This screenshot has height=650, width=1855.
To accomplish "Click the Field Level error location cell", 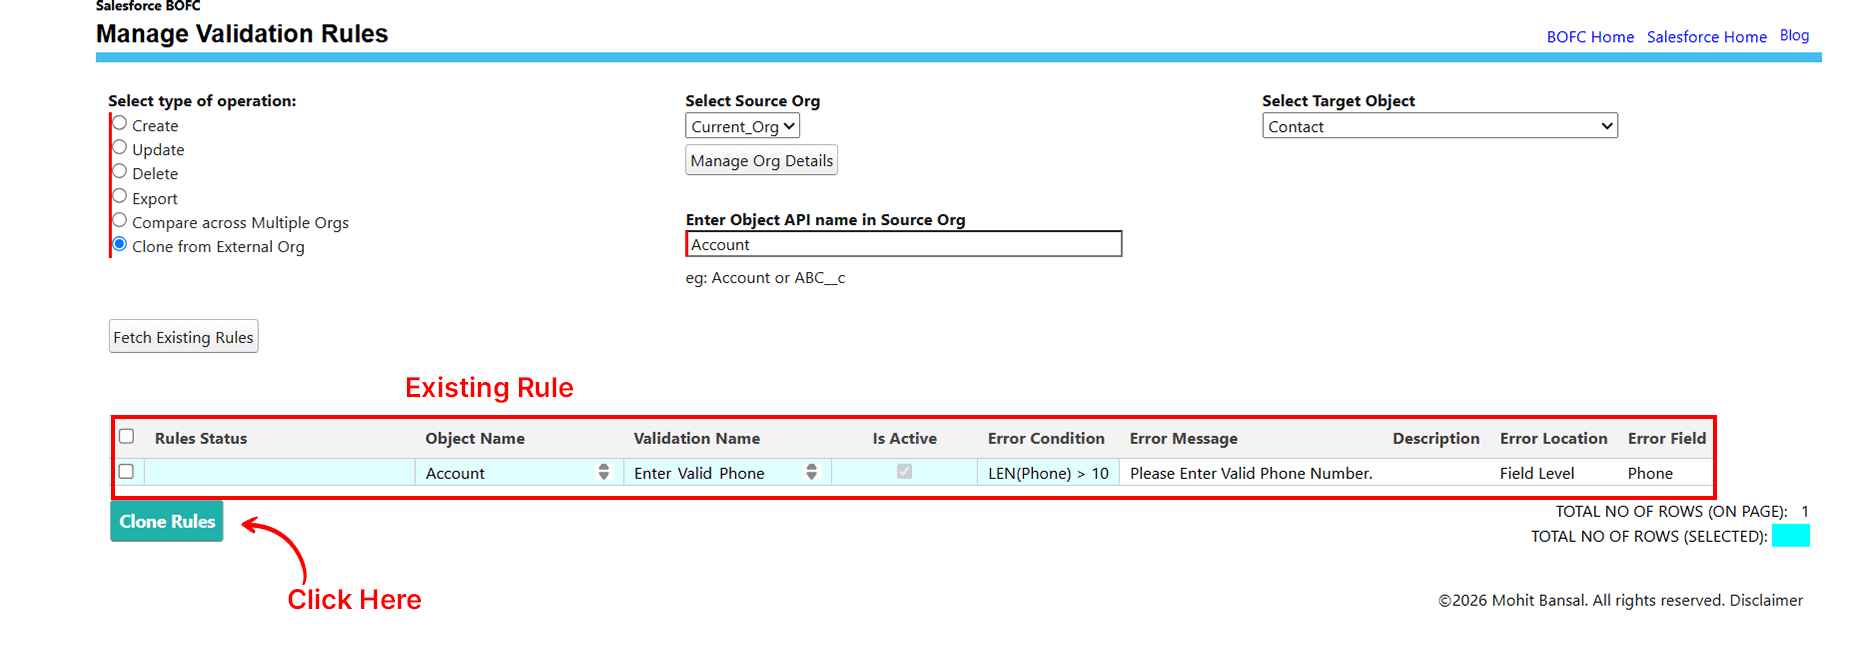I will [1537, 473].
